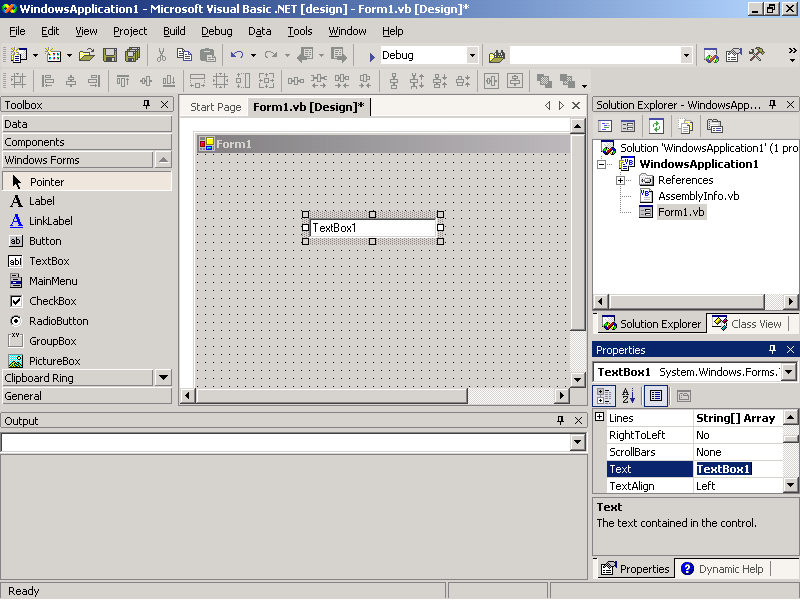800x600 pixels.
Task: Switch to the Class View tab
Action: coord(747,324)
